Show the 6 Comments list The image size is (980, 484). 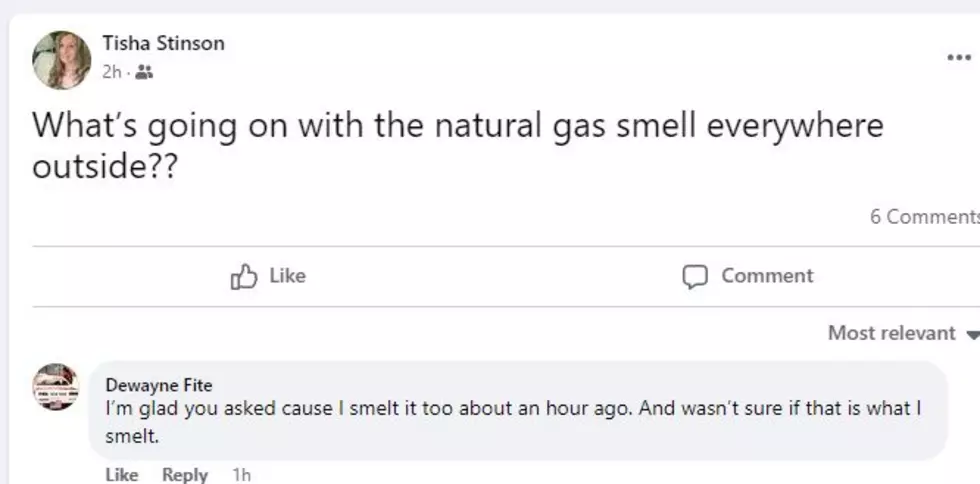tap(924, 216)
